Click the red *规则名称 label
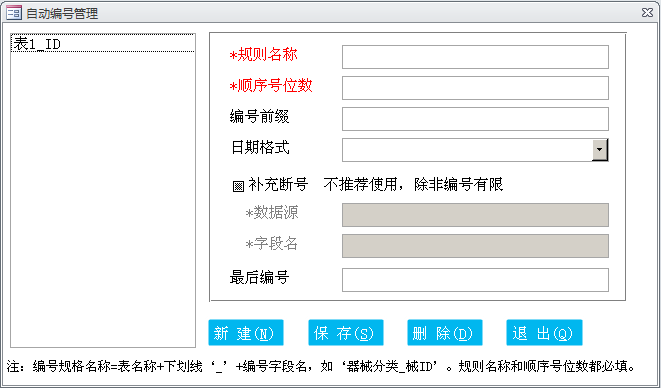 pos(263,55)
